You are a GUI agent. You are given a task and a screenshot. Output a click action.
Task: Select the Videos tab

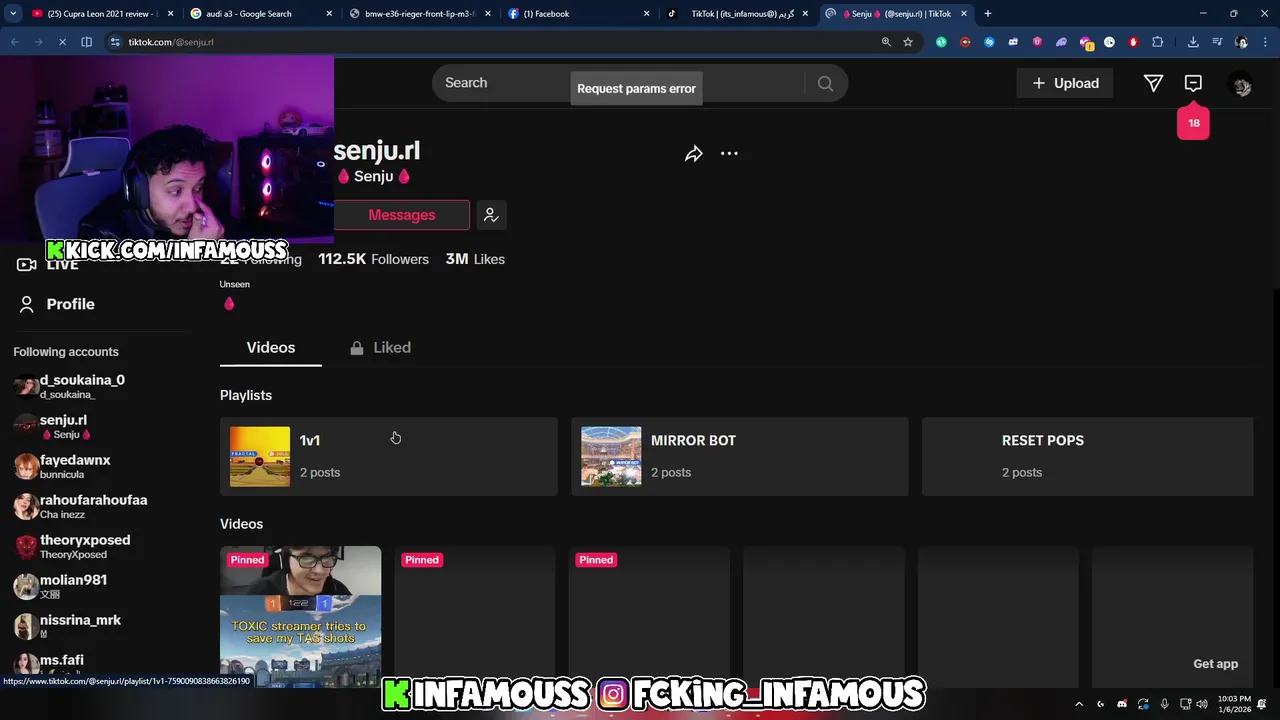coord(271,347)
